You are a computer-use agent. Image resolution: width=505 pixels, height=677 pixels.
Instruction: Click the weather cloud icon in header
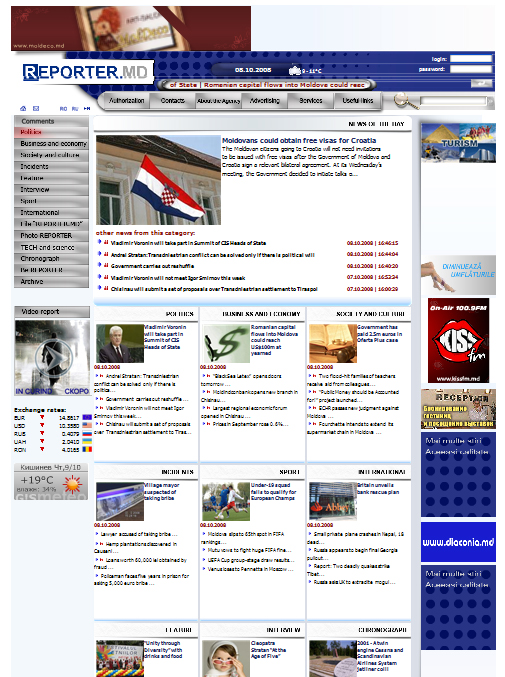pyautogui.click(x=295, y=70)
